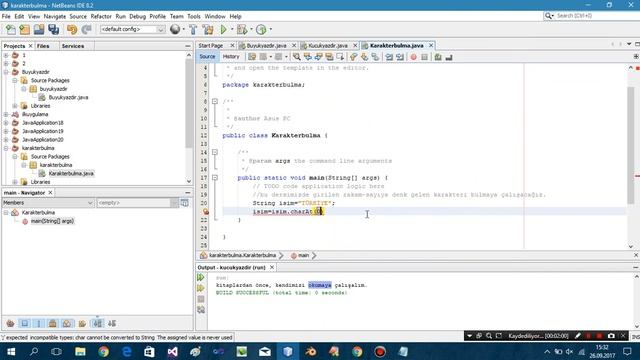
Task: Open the Refactor menu
Action: (101, 16)
